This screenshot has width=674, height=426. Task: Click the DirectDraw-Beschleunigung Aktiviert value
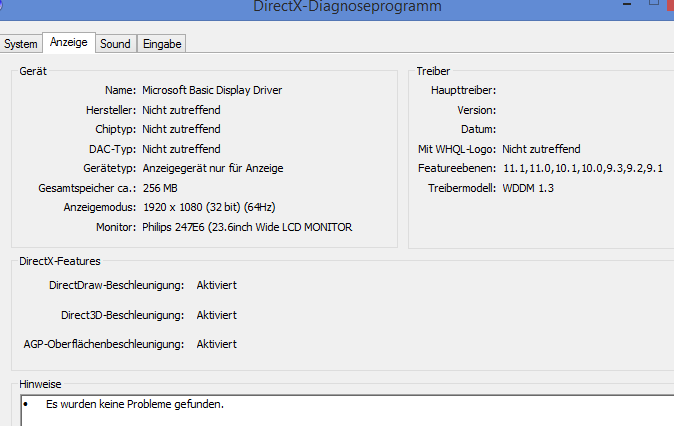(217, 285)
